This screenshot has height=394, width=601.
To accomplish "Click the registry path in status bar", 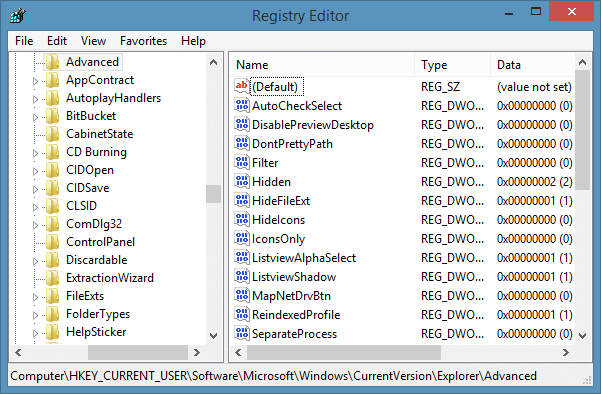I will point(273,376).
